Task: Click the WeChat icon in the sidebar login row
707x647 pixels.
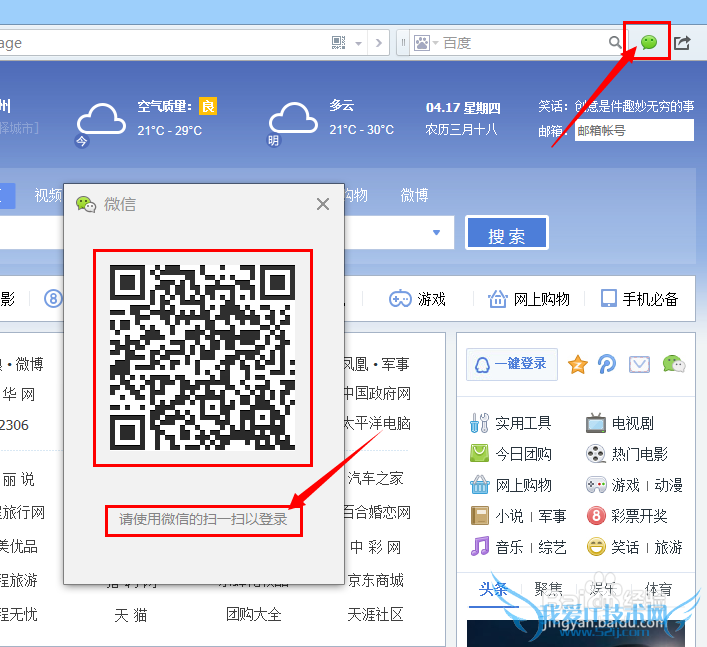Action: click(674, 364)
